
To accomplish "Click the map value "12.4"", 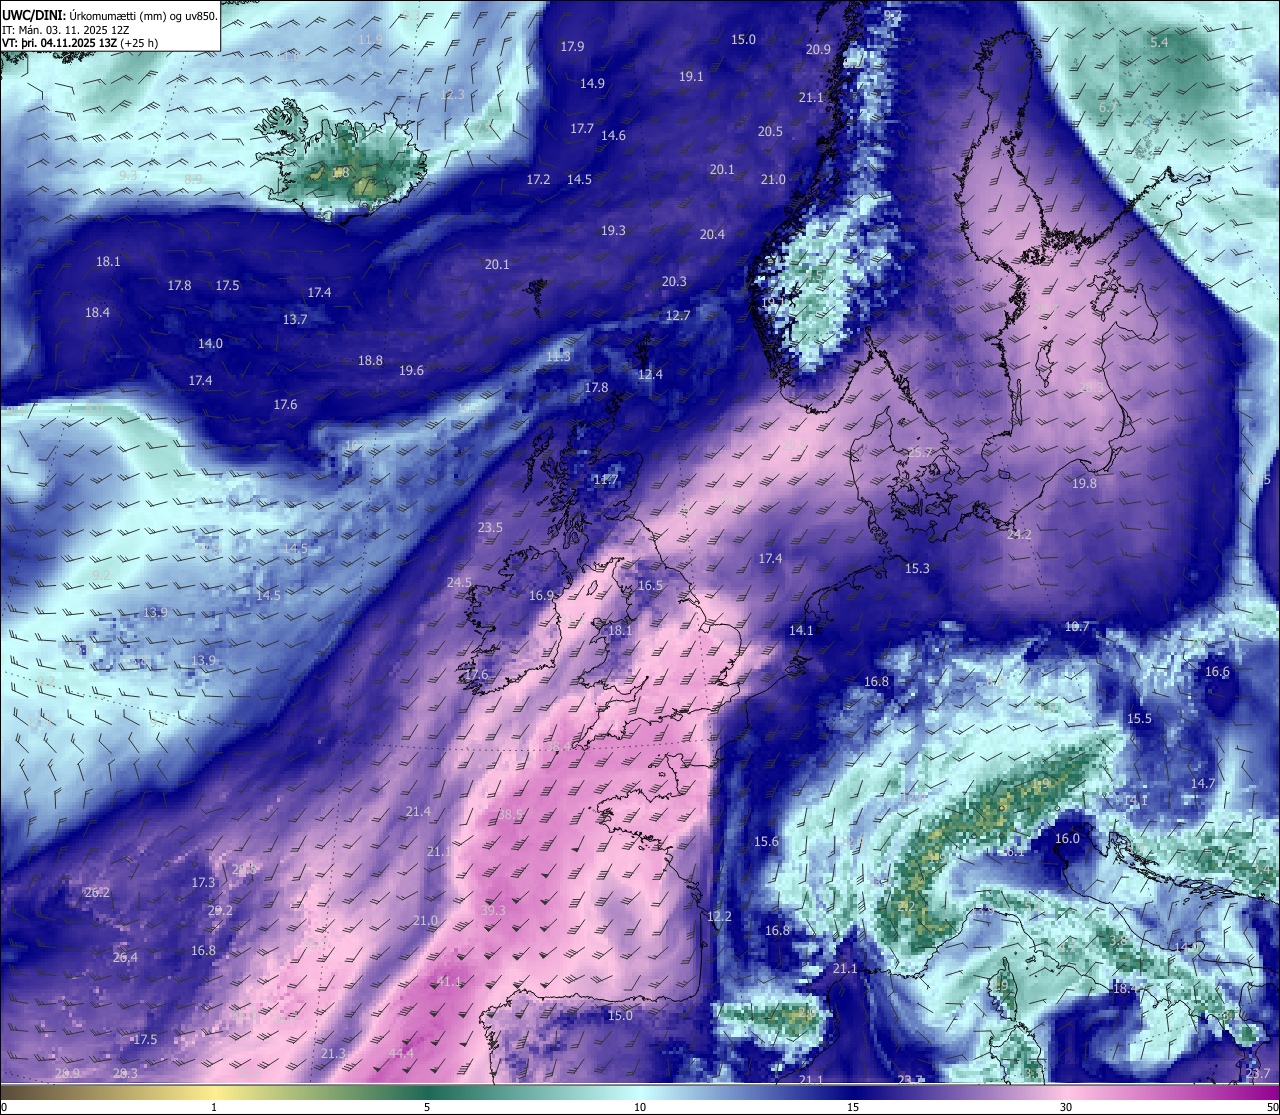I will pos(650,375).
